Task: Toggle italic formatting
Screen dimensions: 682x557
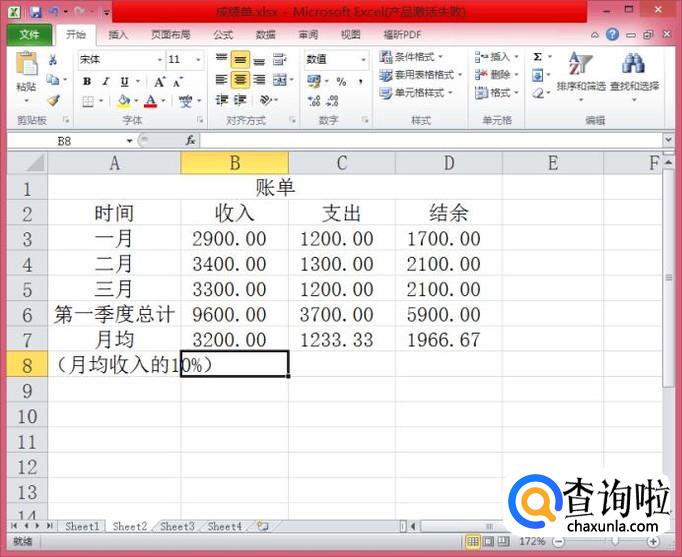Action: click(105, 81)
